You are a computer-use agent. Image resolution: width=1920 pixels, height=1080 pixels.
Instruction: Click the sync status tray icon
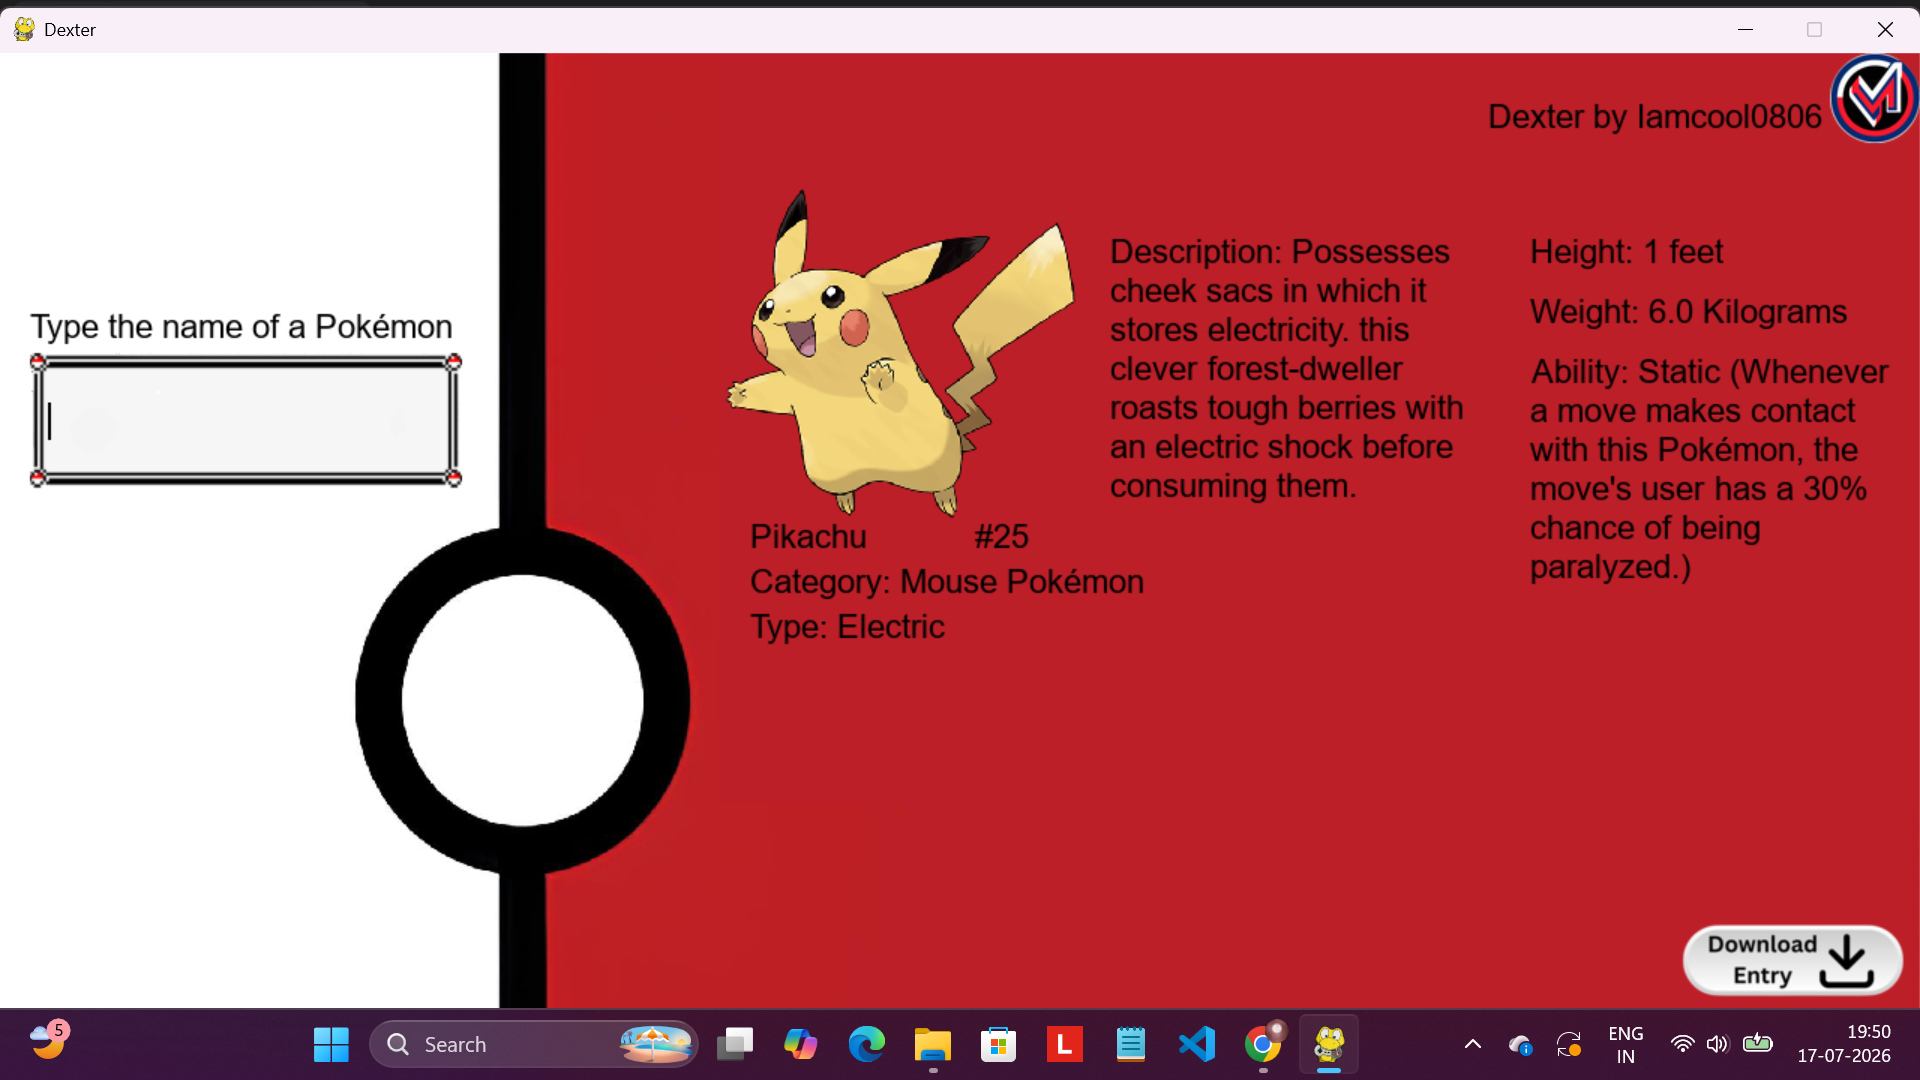point(1569,1045)
